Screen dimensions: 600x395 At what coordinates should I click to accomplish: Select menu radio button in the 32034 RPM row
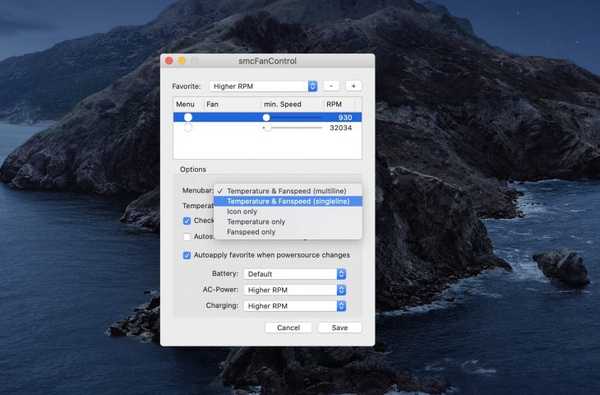[x=188, y=127]
